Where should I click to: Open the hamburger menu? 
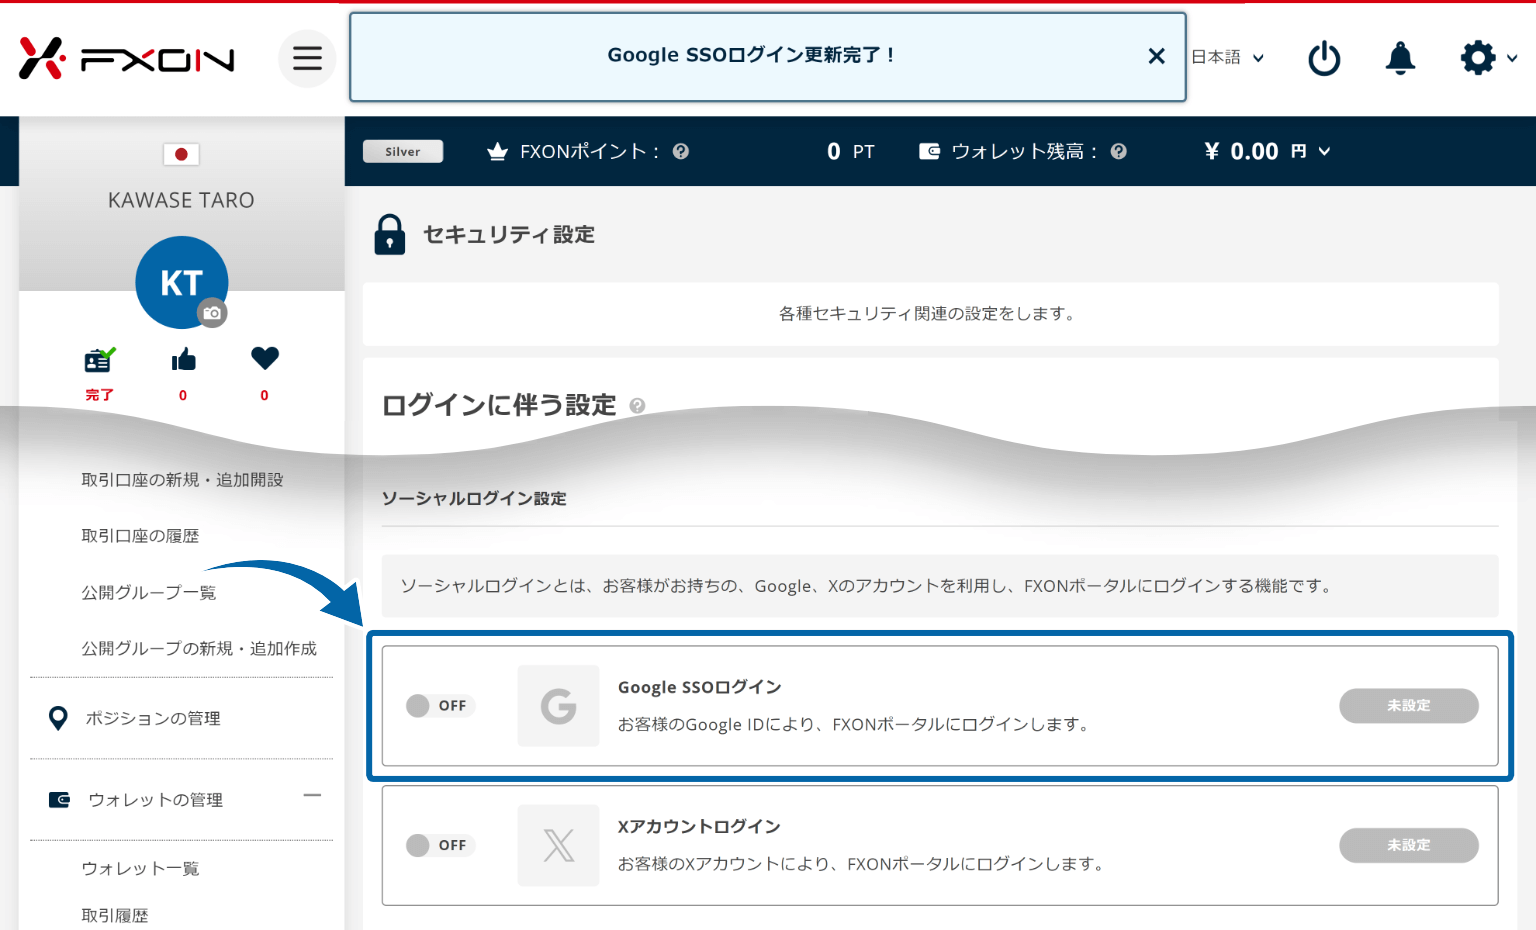[x=307, y=58]
